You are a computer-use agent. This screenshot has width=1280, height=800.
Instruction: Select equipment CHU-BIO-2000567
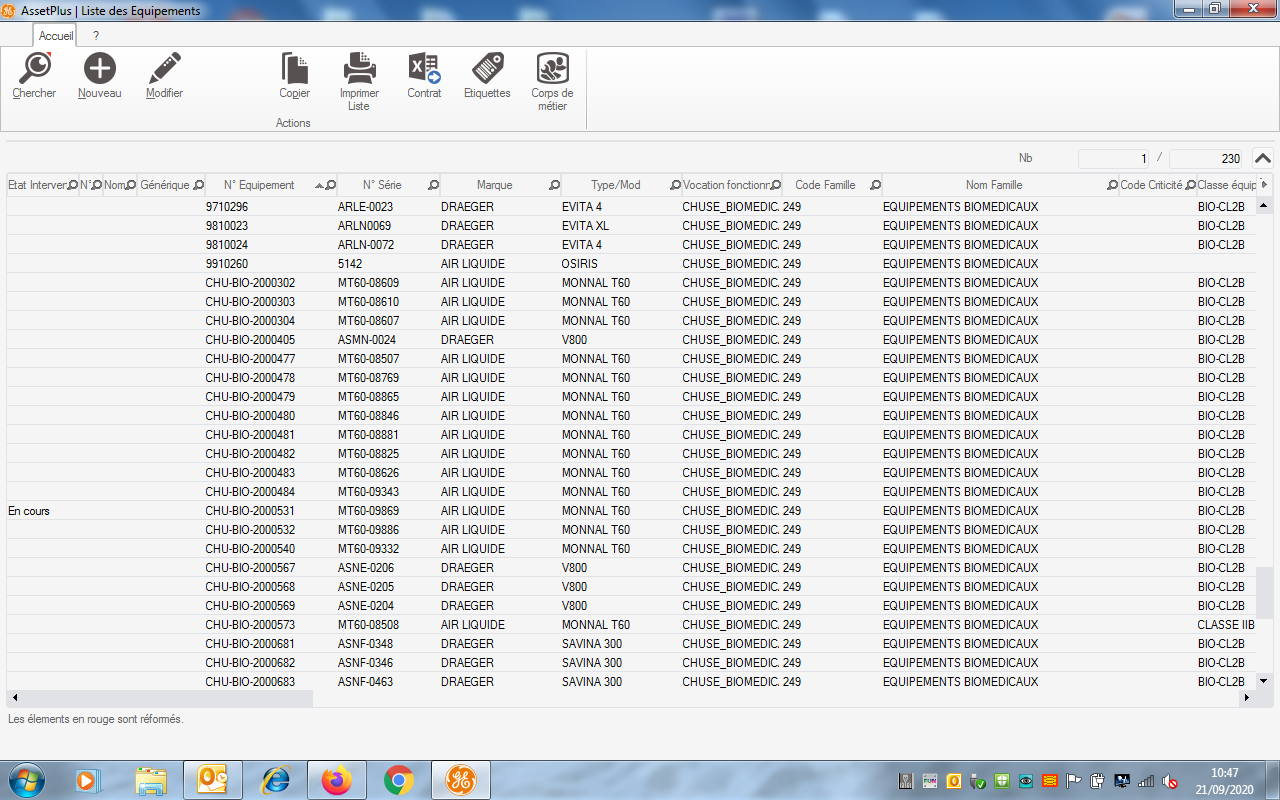click(x=250, y=568)
